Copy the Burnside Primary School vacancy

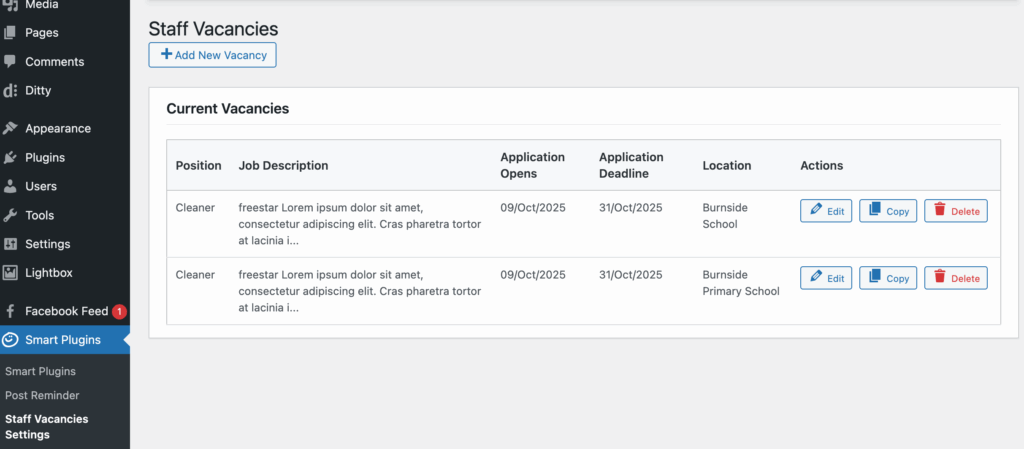888,278
